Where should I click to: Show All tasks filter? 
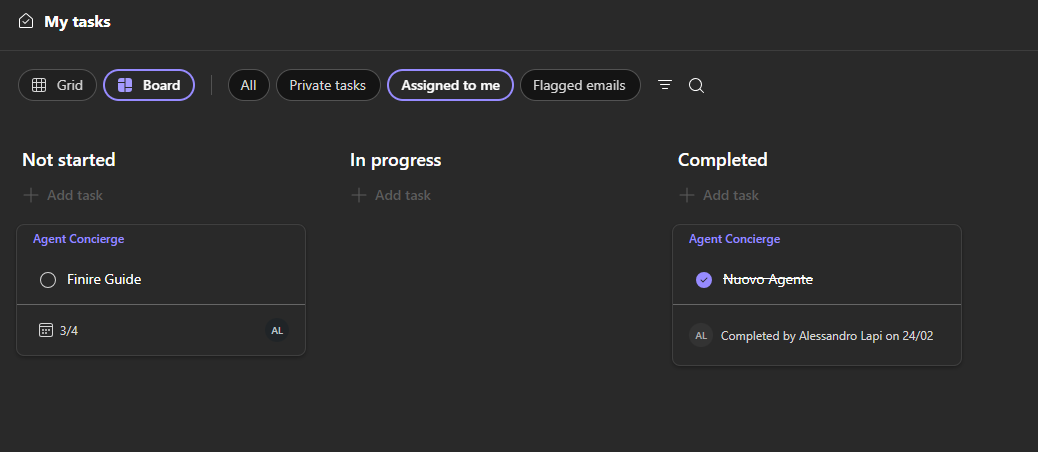click(x=248, y=85)
